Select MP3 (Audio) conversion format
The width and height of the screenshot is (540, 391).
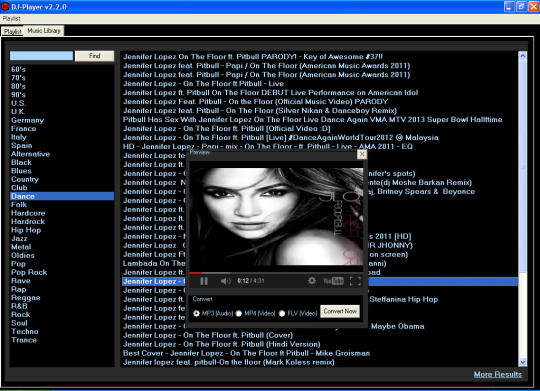[196, 313]
